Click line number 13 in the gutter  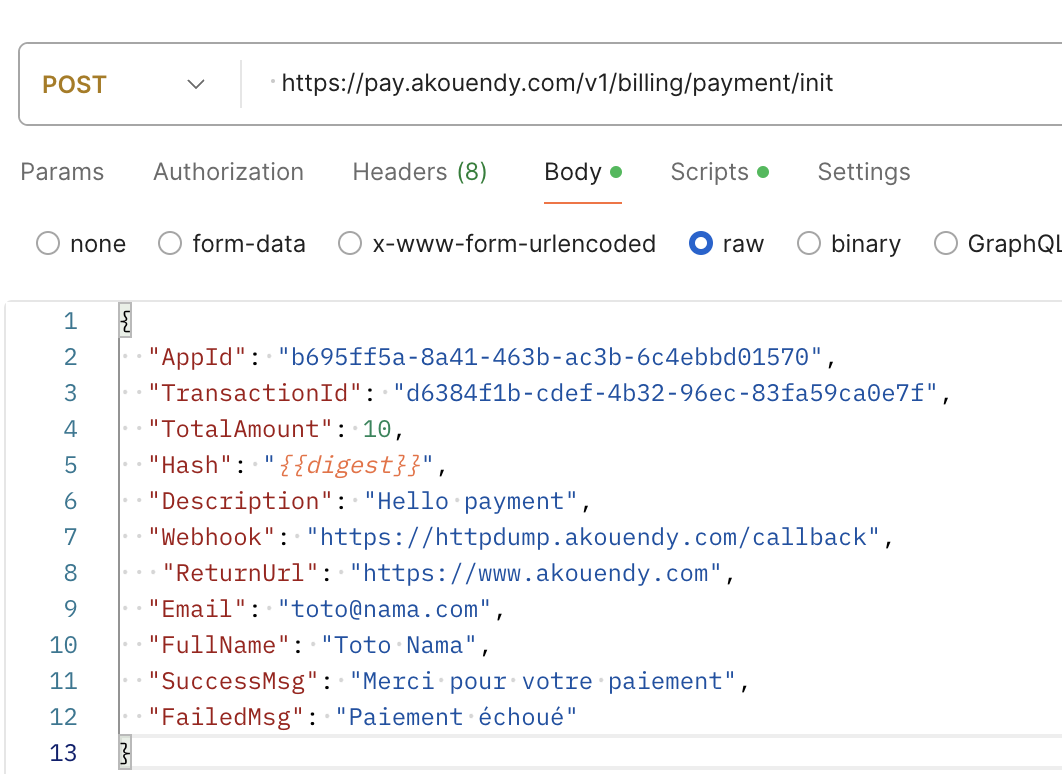click(63, 753)
